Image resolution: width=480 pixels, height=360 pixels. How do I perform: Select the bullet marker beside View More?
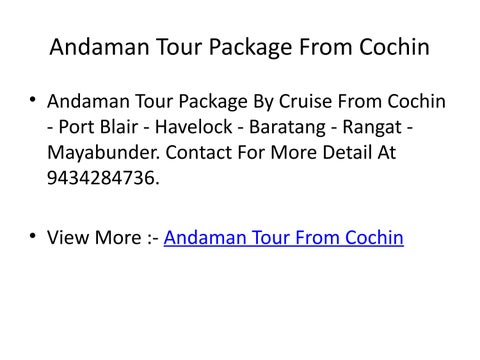point(32,236)
